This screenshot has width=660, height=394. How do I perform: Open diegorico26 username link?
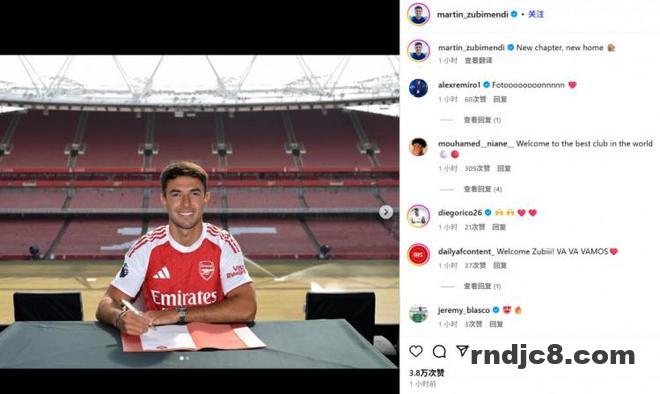(460, 213)
